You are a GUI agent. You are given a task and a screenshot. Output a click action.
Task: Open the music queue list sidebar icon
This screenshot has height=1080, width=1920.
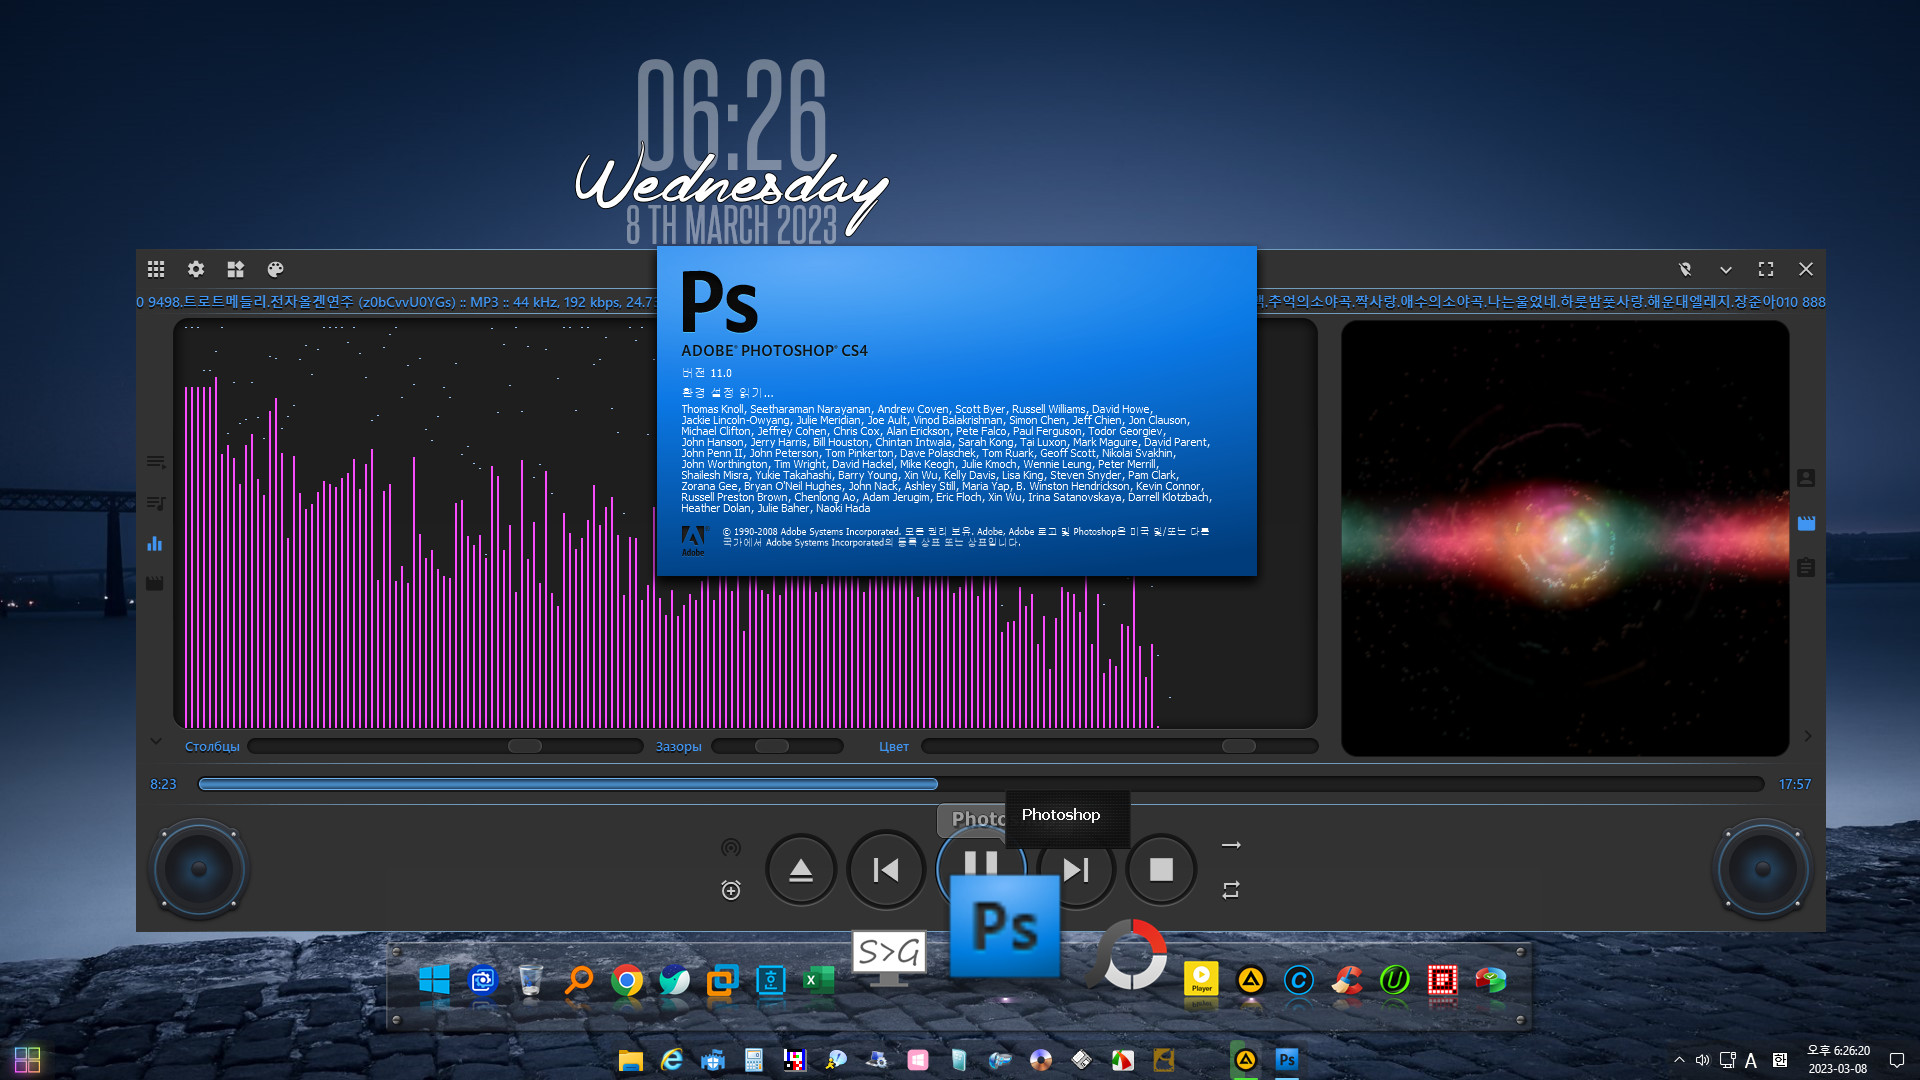[x=155, y=503]
